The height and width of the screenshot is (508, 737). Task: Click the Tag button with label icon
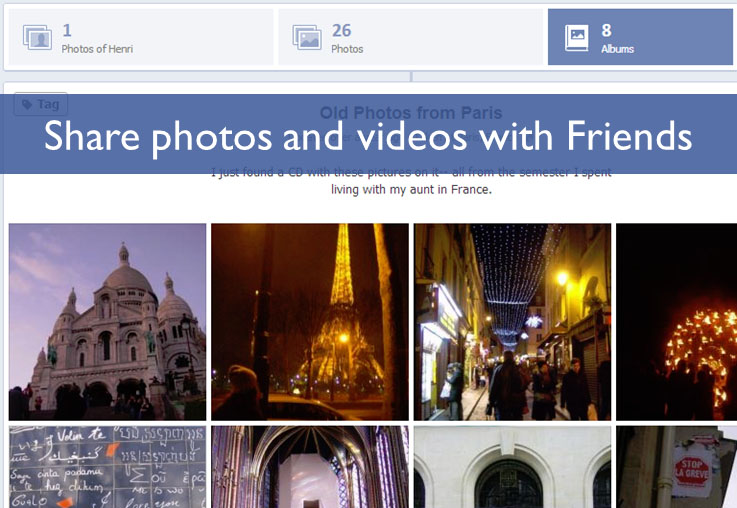pos(40,104)
